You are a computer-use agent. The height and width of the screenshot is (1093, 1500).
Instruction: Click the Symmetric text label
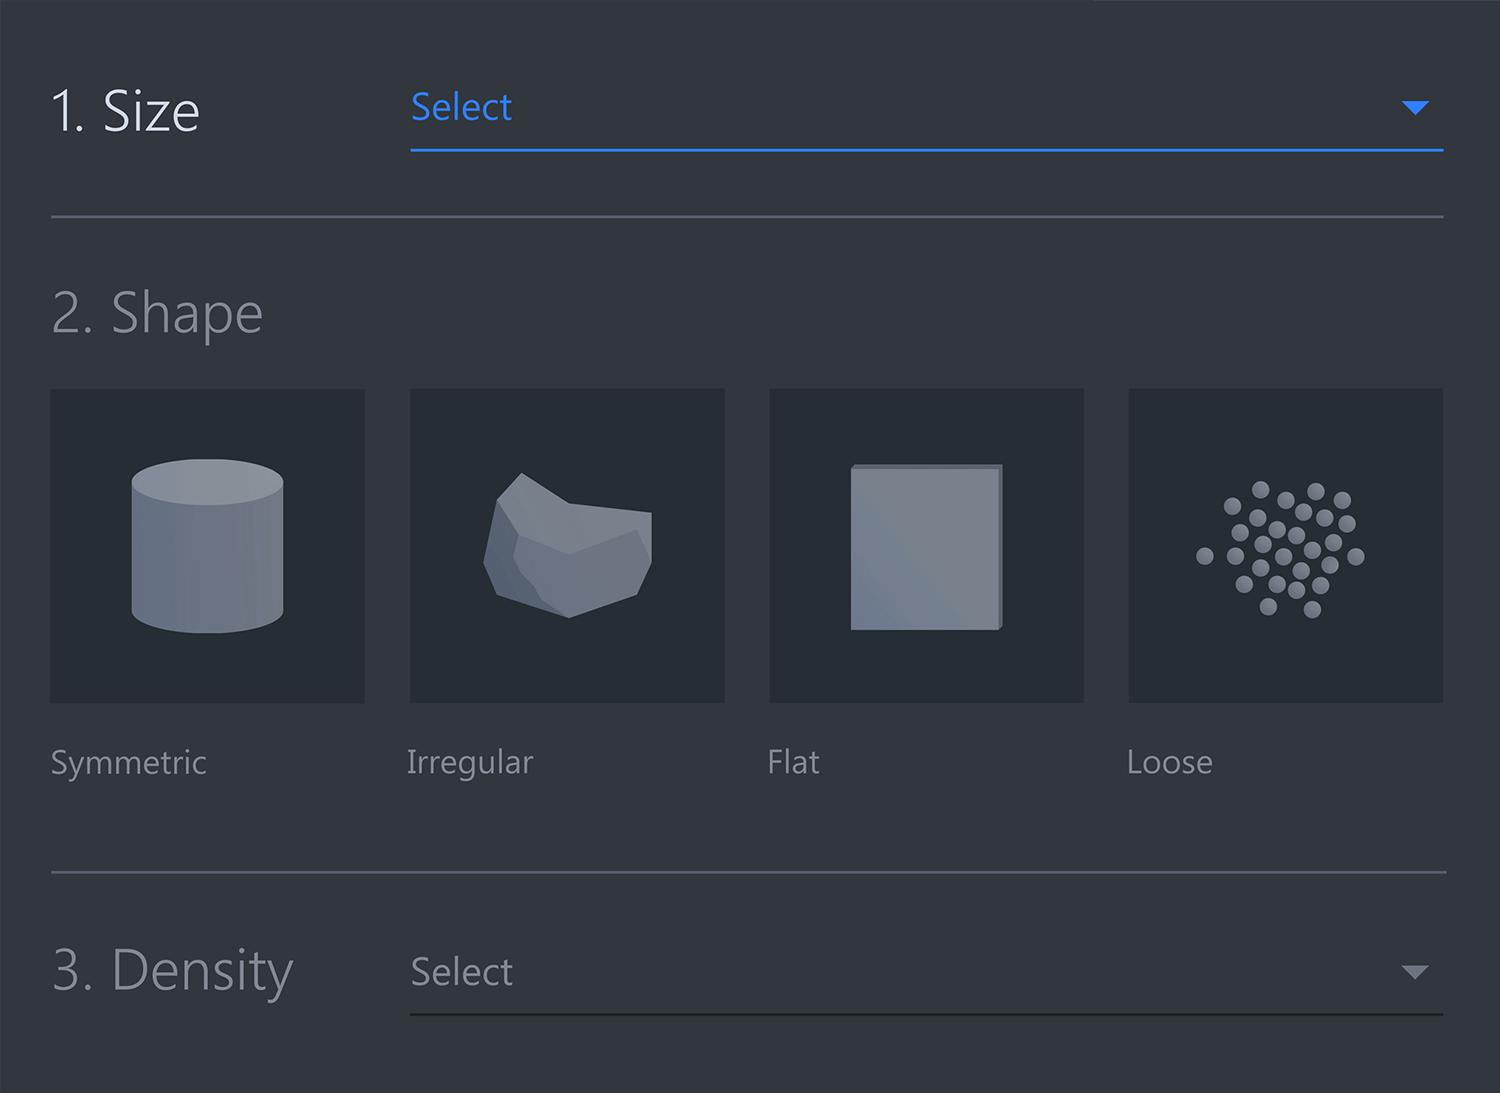coord(128,762)
